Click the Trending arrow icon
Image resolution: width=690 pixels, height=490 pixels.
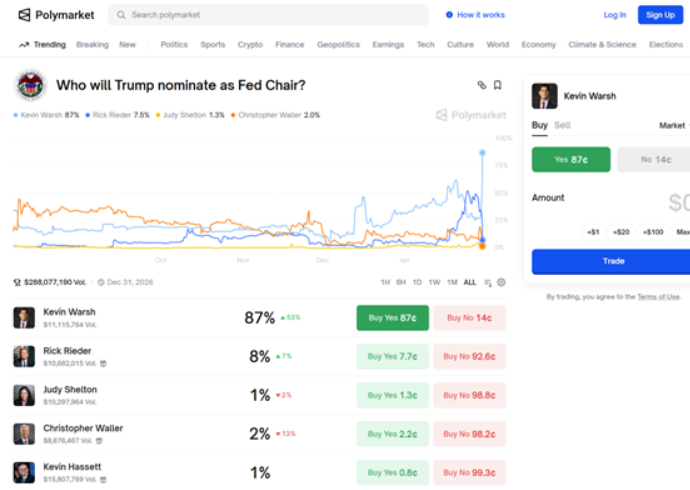tap(23, 45)
